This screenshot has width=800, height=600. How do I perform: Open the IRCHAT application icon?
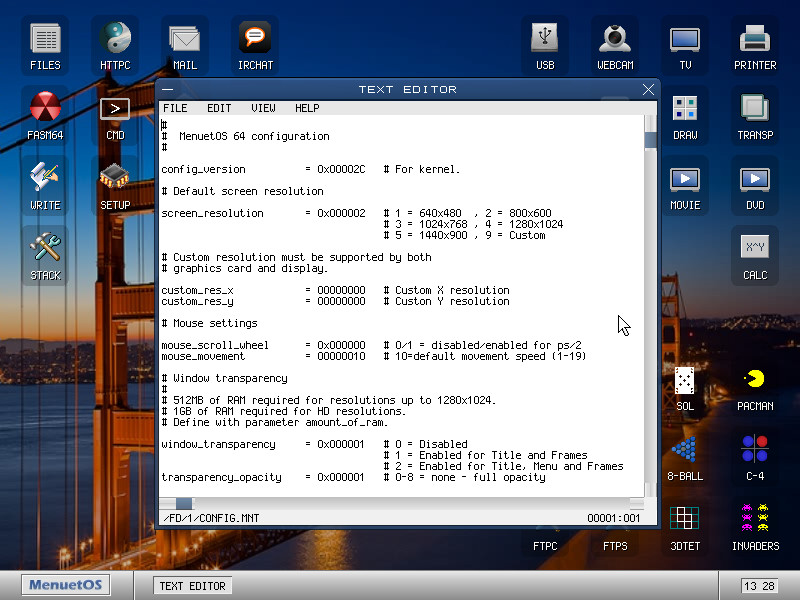pos(255,40)
